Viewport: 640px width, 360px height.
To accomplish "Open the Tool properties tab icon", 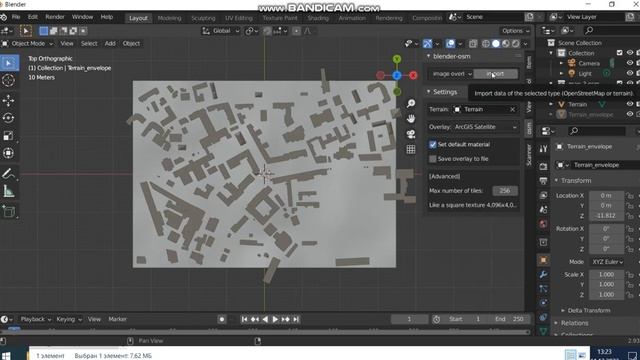I will point(543,149).
